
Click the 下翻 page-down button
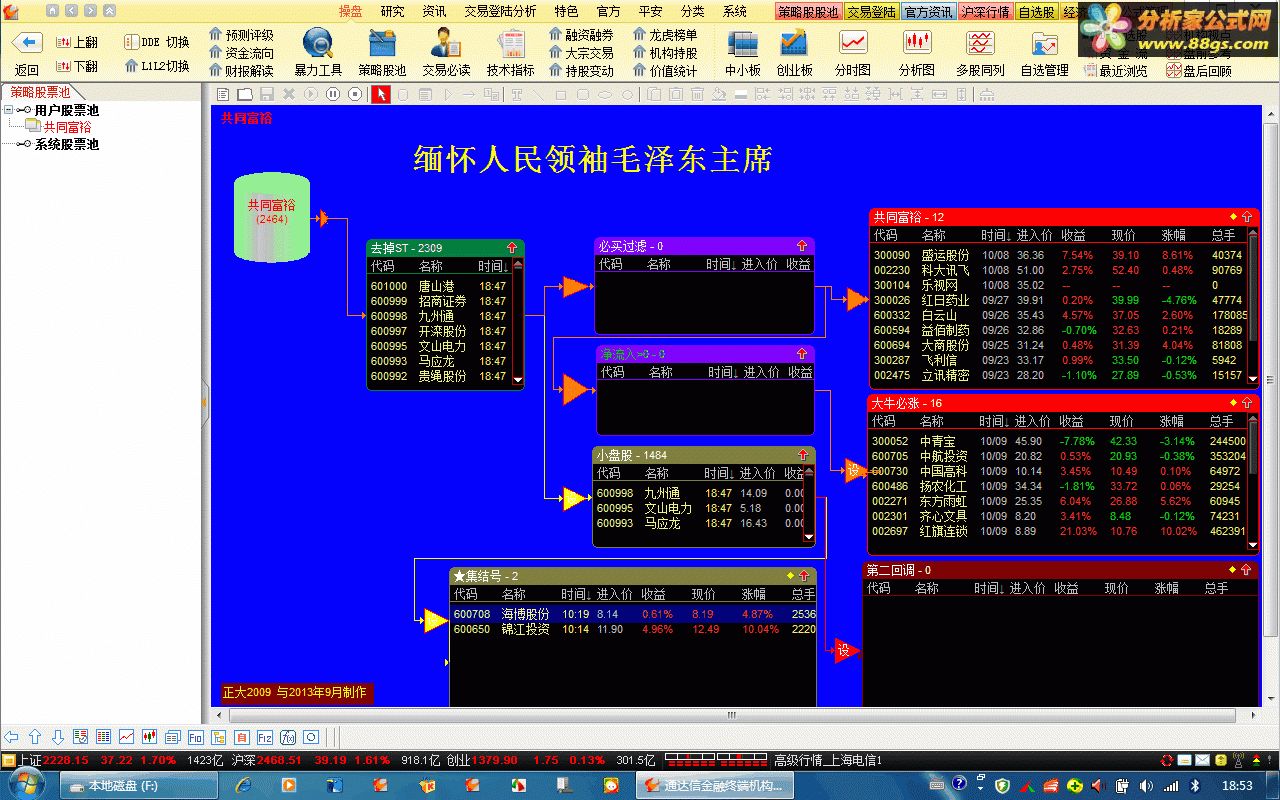(76, 66)
